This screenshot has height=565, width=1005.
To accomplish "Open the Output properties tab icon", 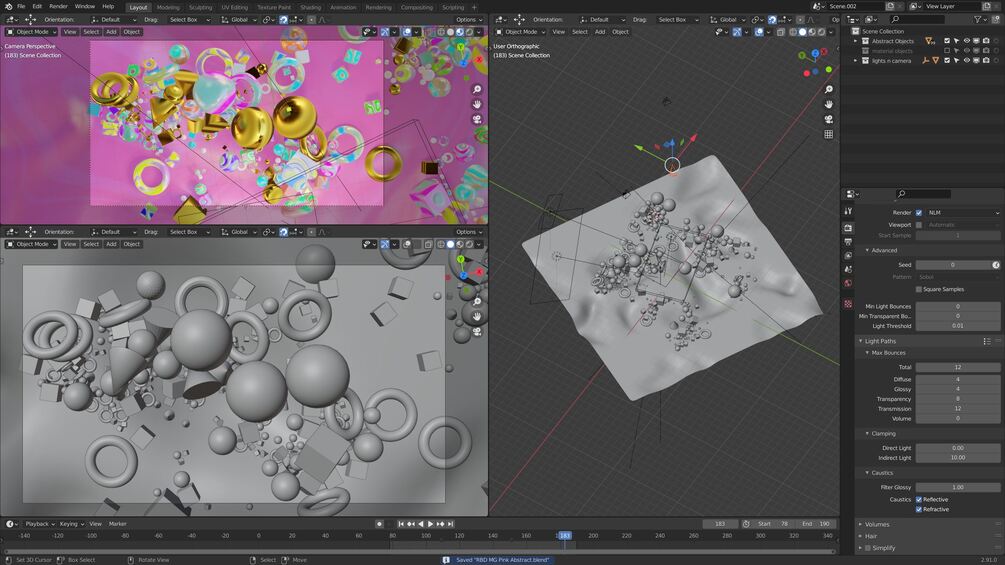I will 848,242.
